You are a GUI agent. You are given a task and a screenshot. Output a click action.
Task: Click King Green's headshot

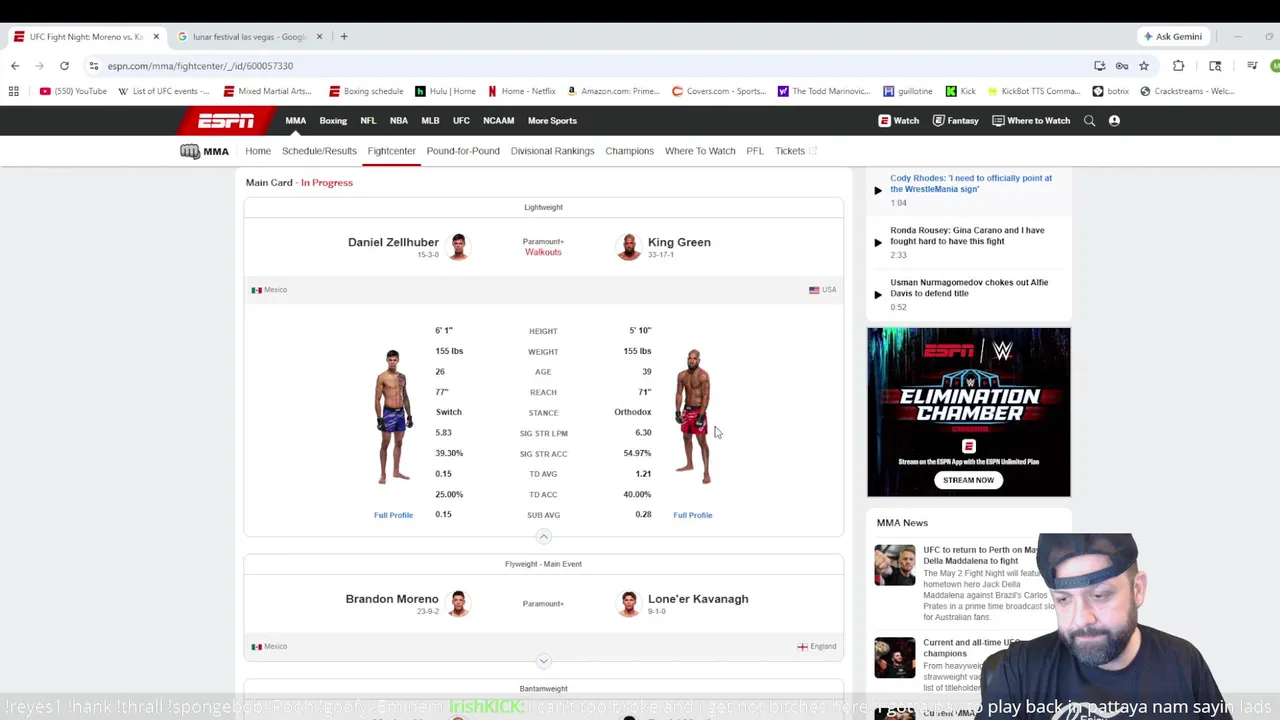click(x=628, y=246)
